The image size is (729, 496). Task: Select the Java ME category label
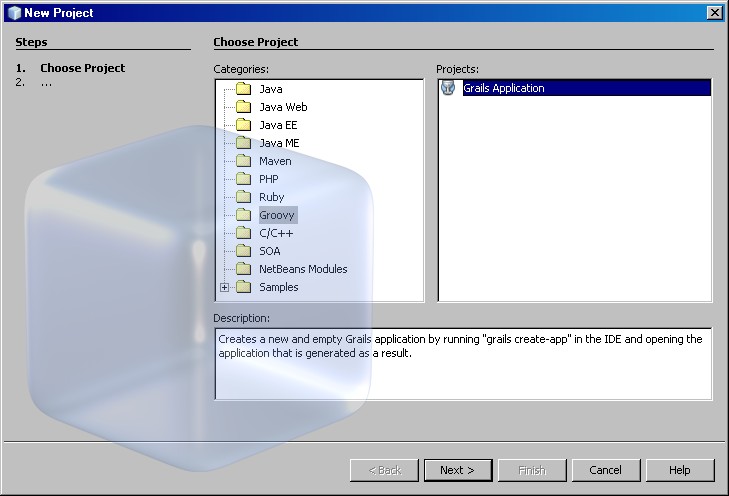tap(279, 143)
